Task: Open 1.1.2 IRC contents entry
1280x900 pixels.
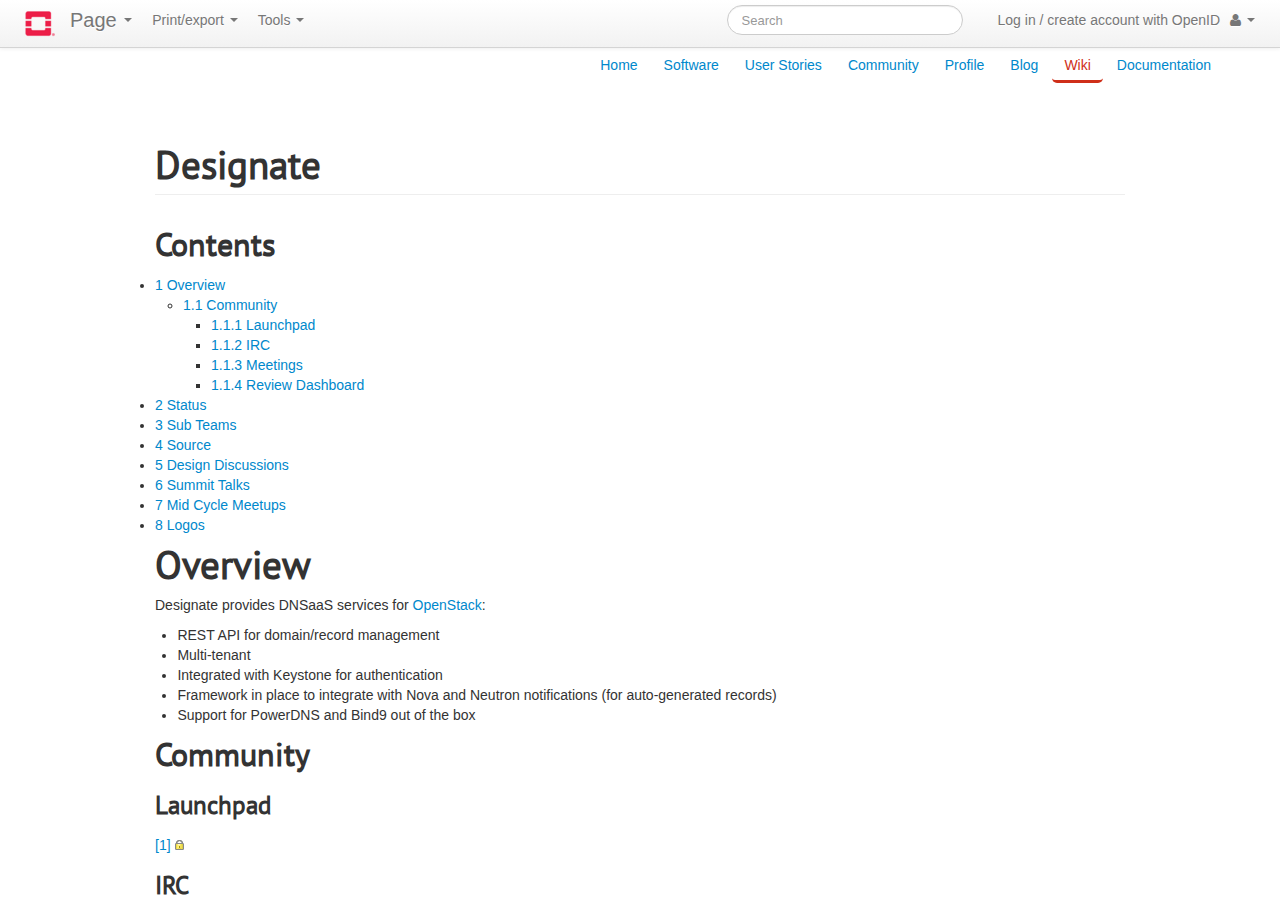Action: coord(240,345)
